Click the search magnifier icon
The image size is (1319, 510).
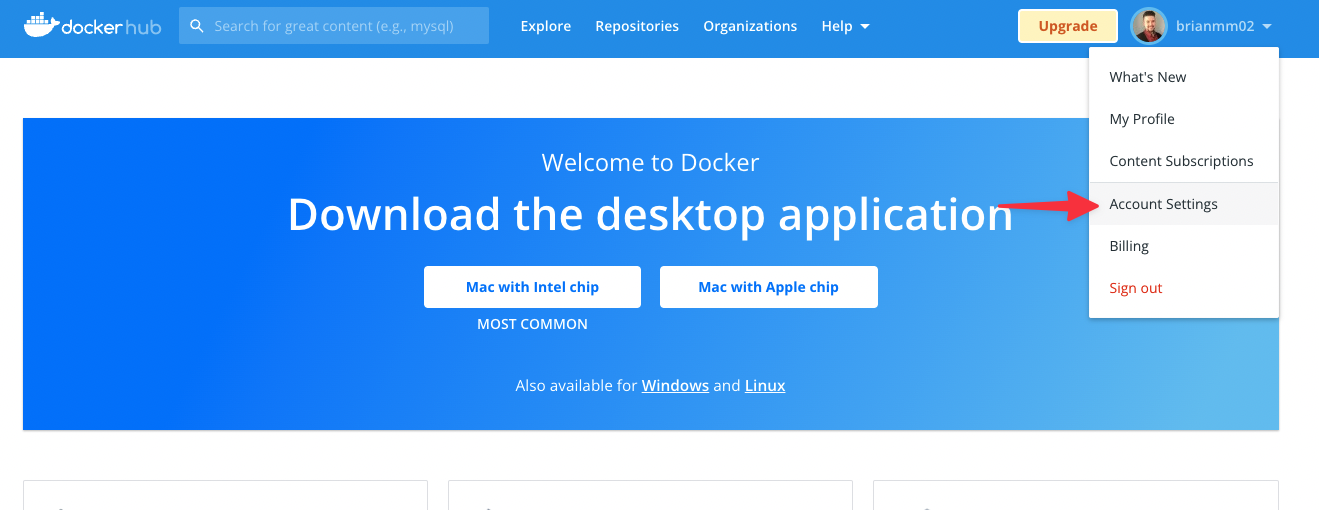pos(197,26)
